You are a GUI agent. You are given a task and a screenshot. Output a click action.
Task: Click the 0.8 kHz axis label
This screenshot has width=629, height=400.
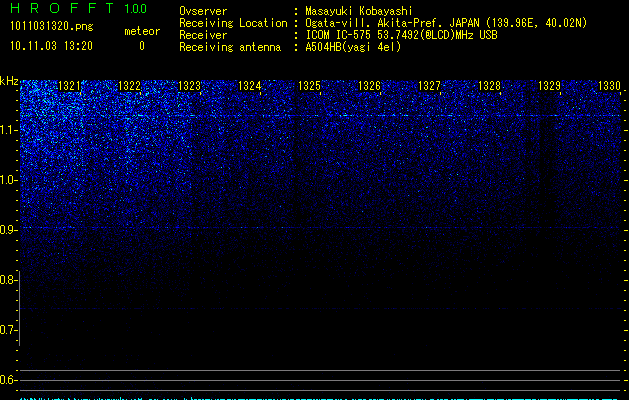coord(8,280)
